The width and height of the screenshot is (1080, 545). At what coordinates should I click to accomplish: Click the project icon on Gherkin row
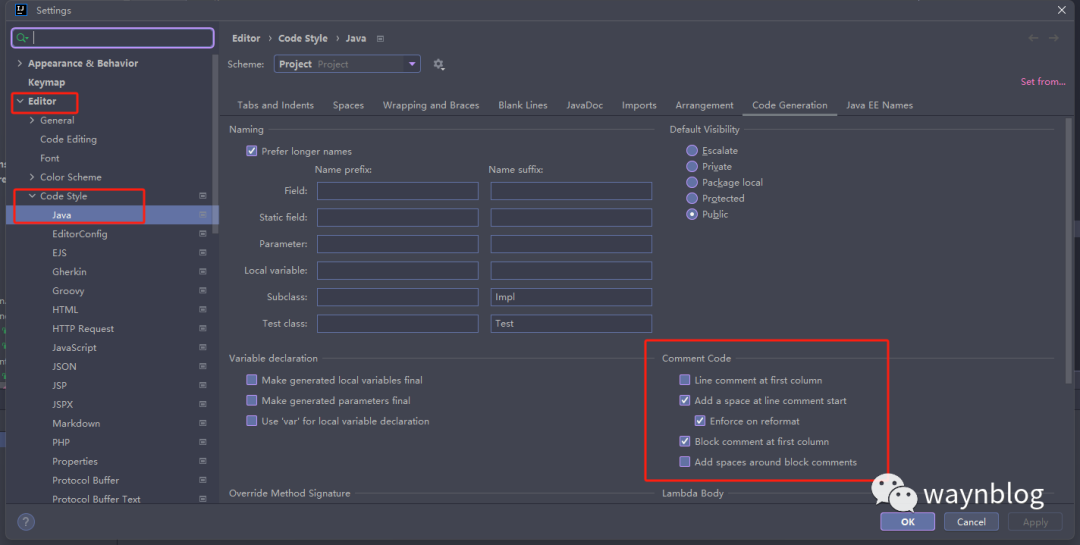(202, 271)
